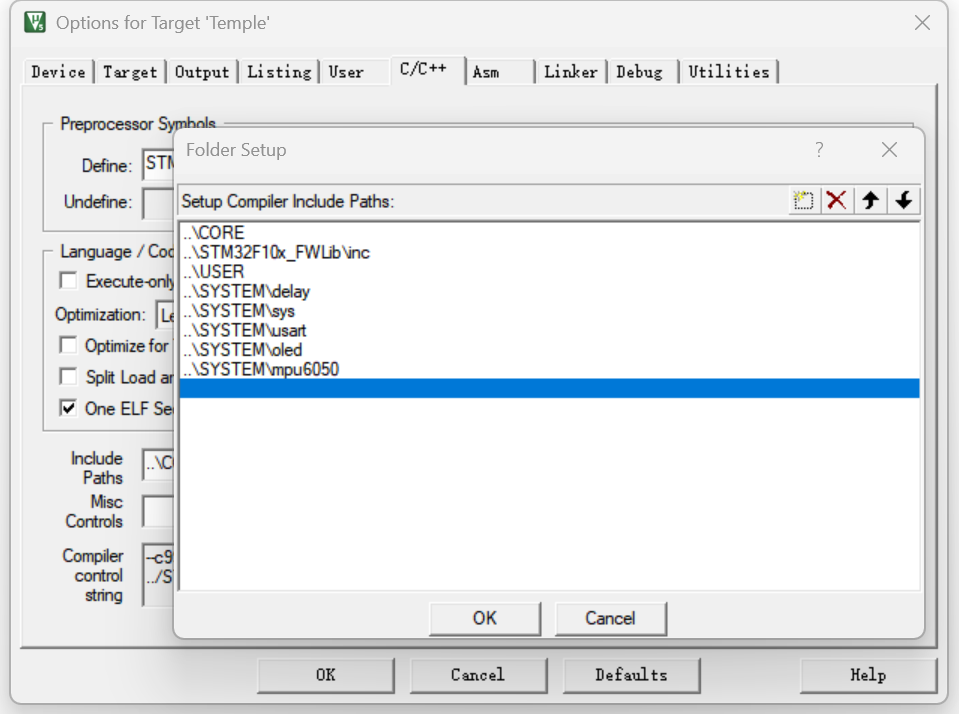Click the Define input field
This screenshot has height=714, width=959.
click(x=158, y=165)
